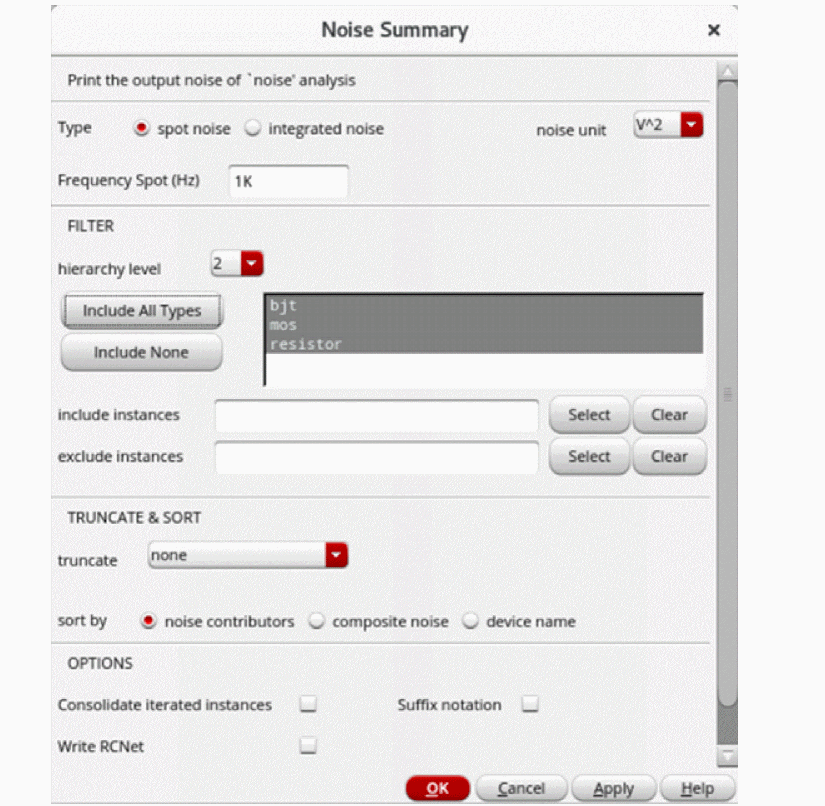The width and height of the screenshot is (825, 806).
Task: Click the Include All Types button
Action: point(141,311)
